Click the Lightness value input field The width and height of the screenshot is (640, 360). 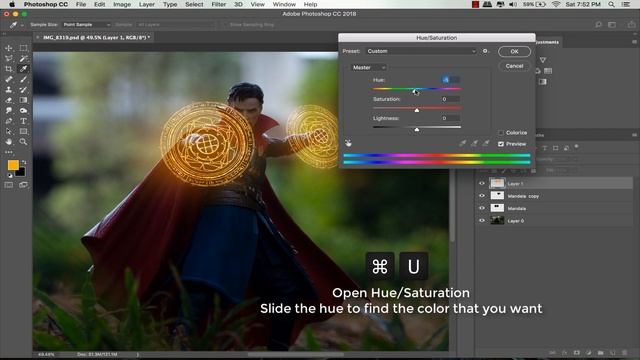(451, 118)
